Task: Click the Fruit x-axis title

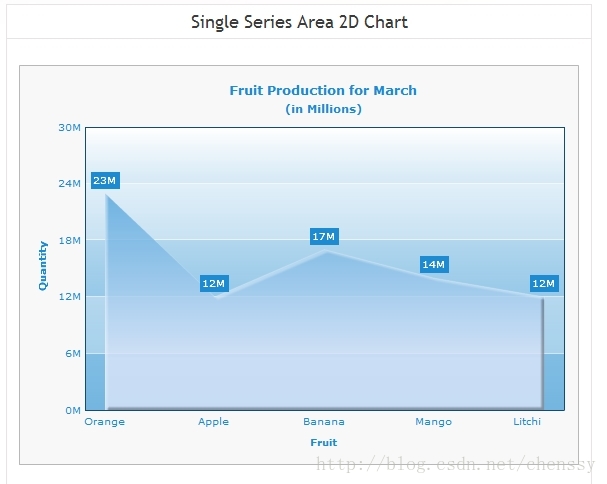Action: click(324, 443)
